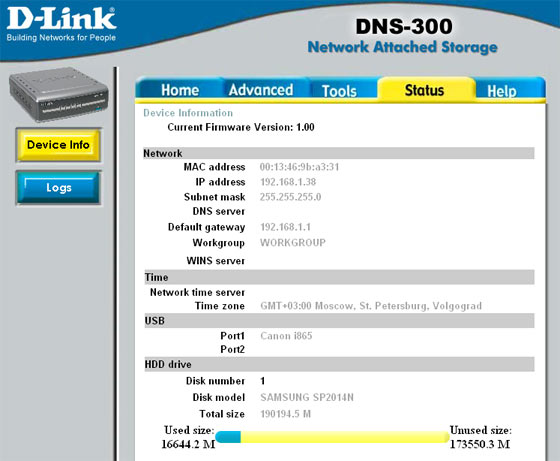The width and height of the screenshot is (560, 461).
Task: Click the time zone value text
Action: click(x=371, y=306)
